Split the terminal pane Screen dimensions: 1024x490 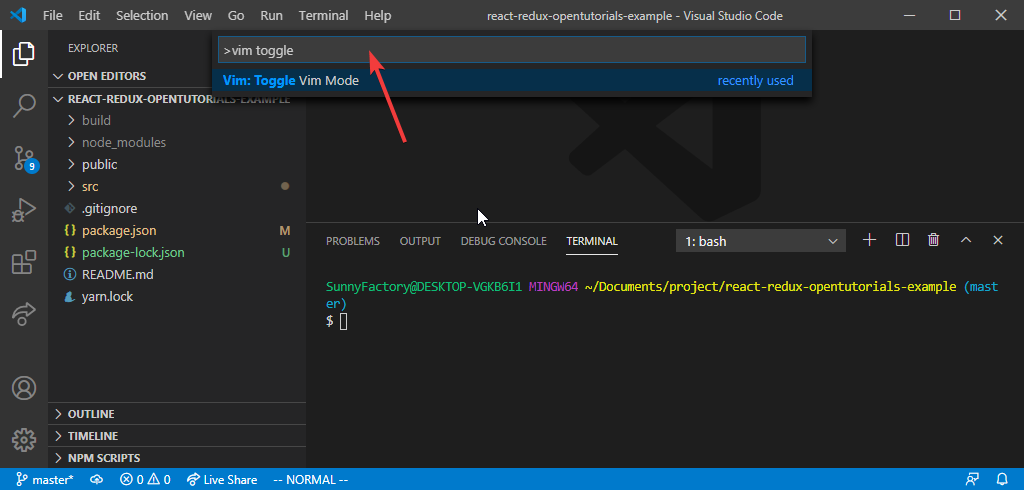coord(902,240)
